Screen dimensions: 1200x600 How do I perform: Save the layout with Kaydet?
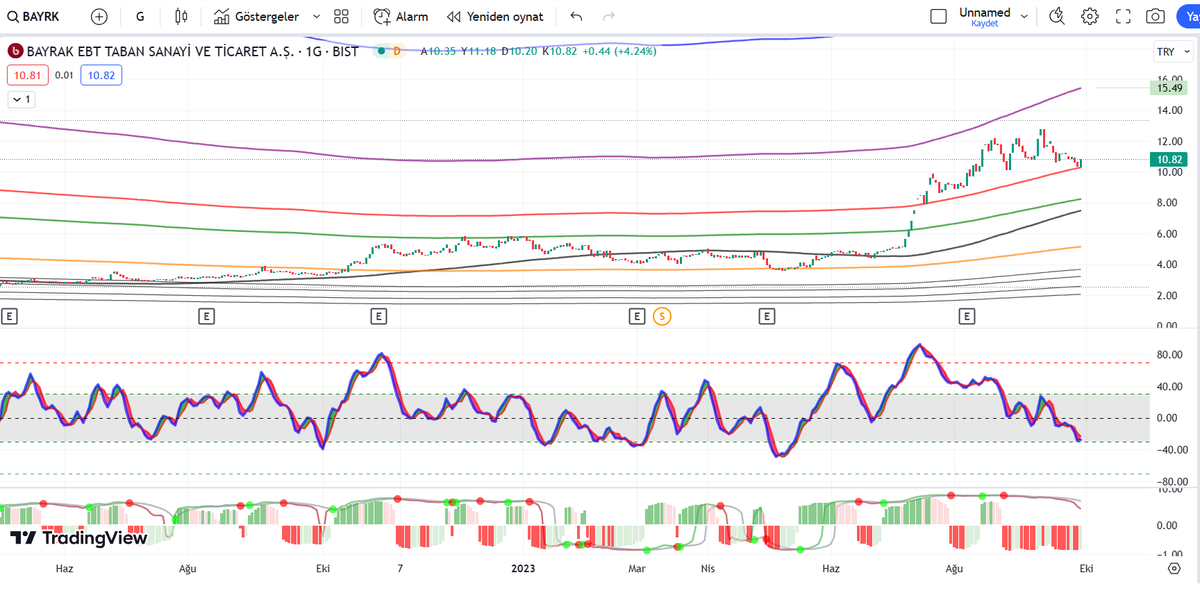[x=985, y=23]
